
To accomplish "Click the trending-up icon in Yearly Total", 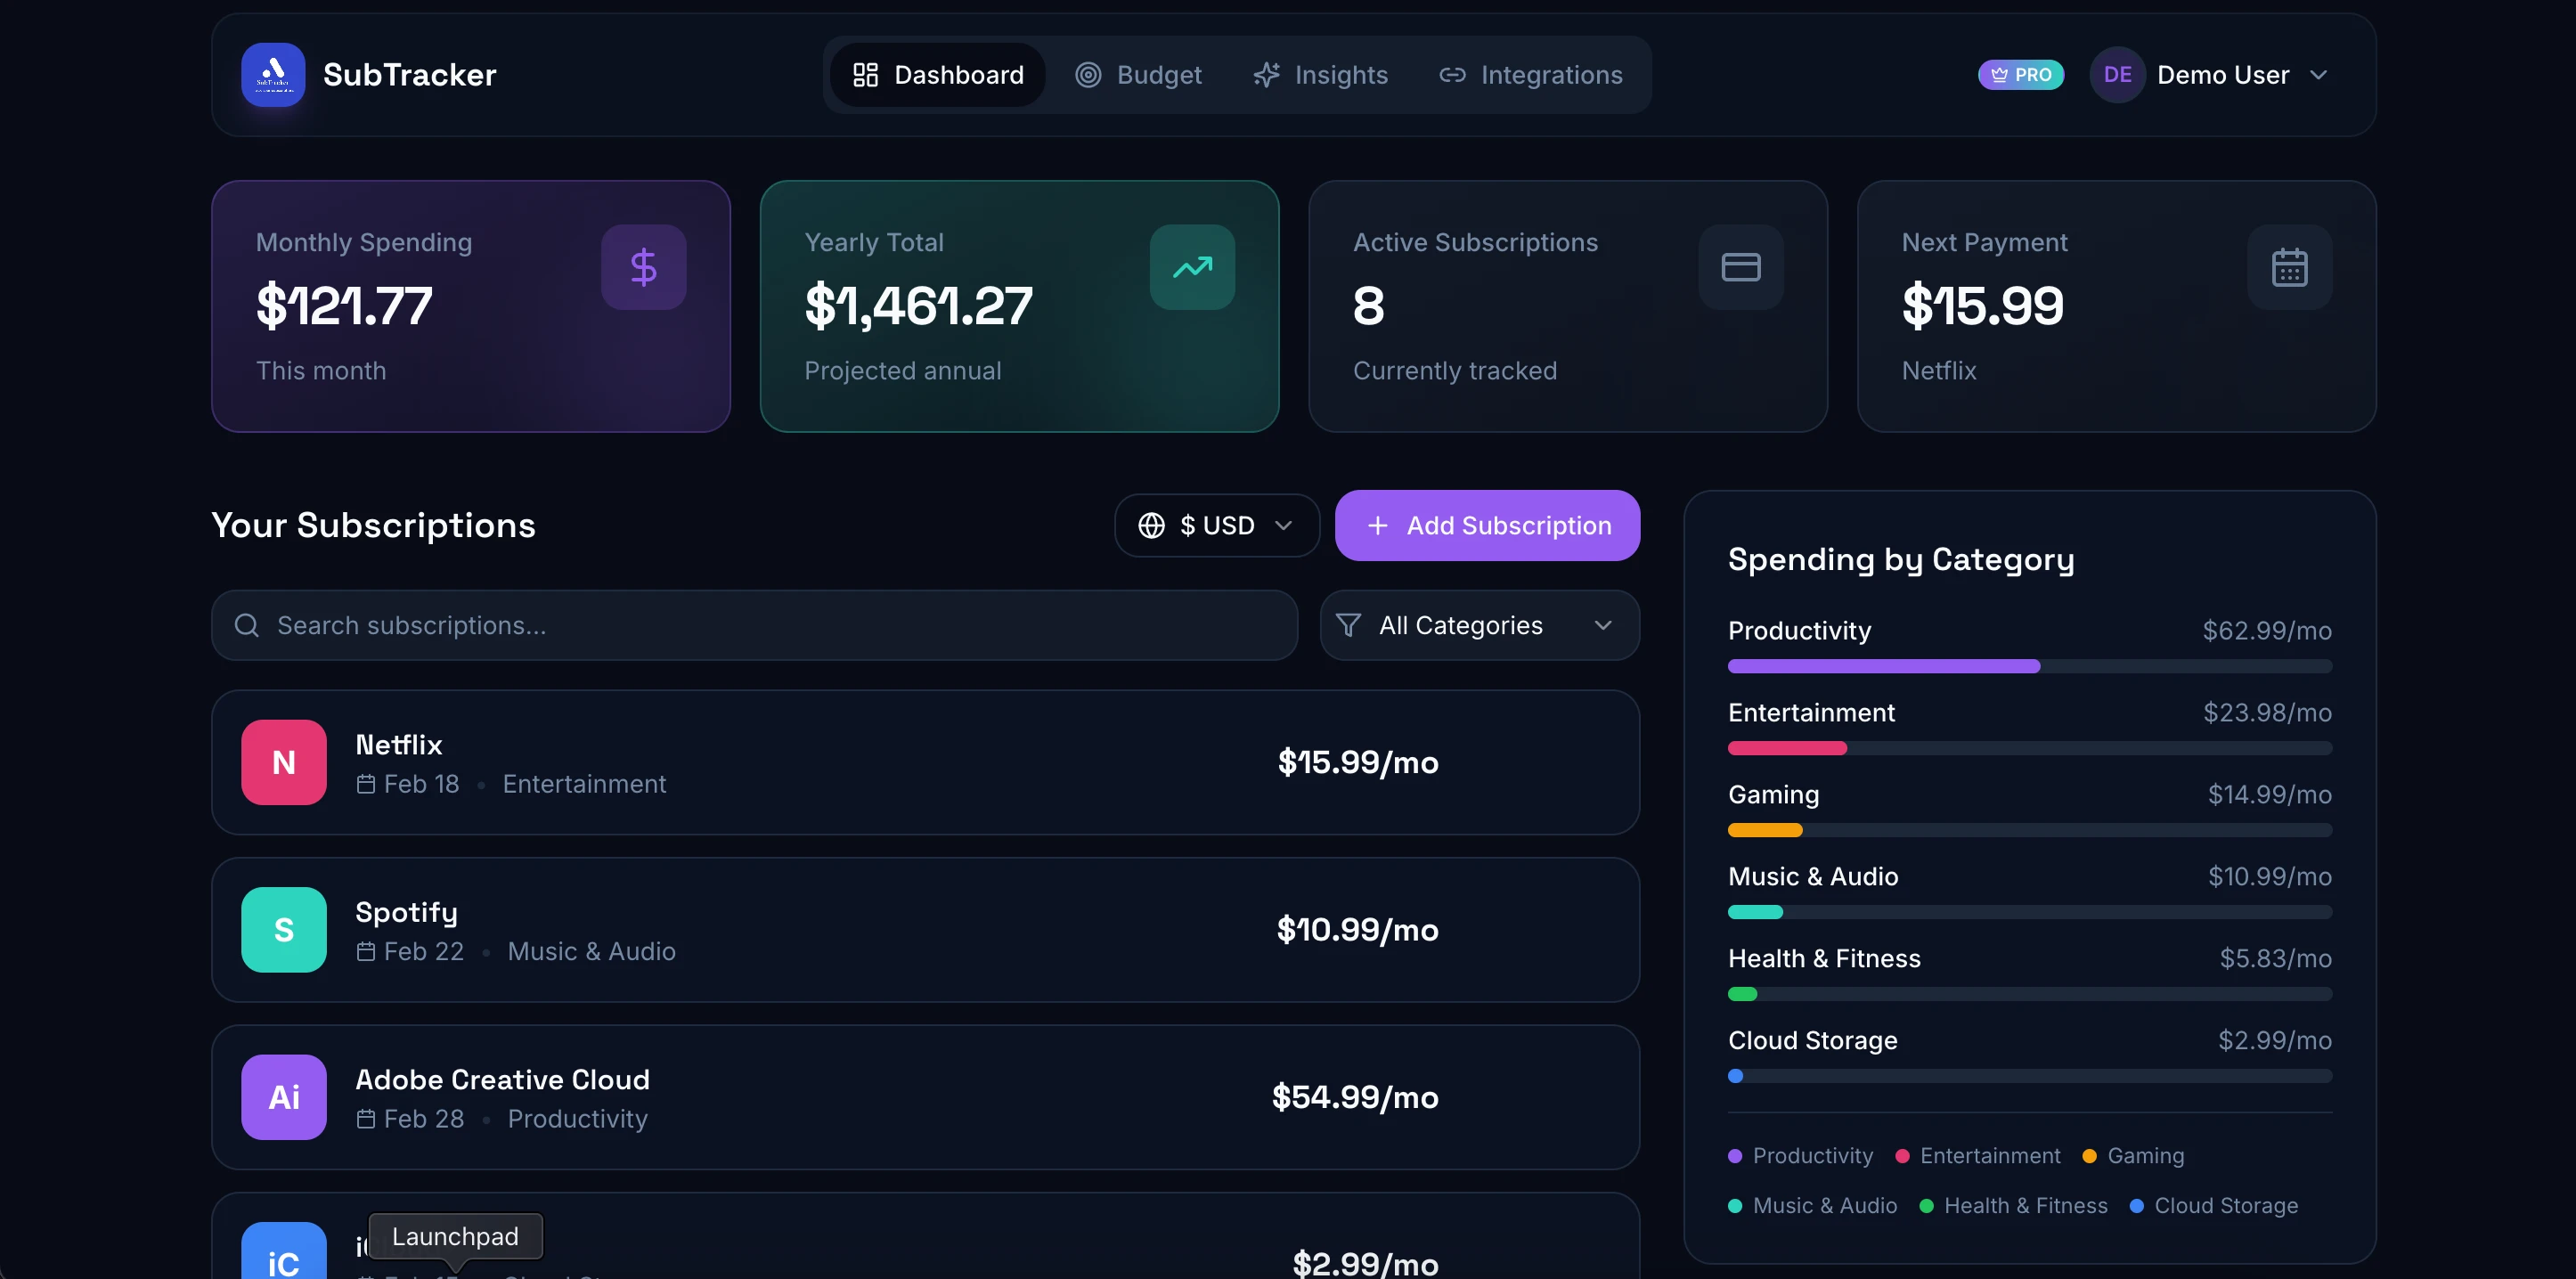I will coord(1192,267).
